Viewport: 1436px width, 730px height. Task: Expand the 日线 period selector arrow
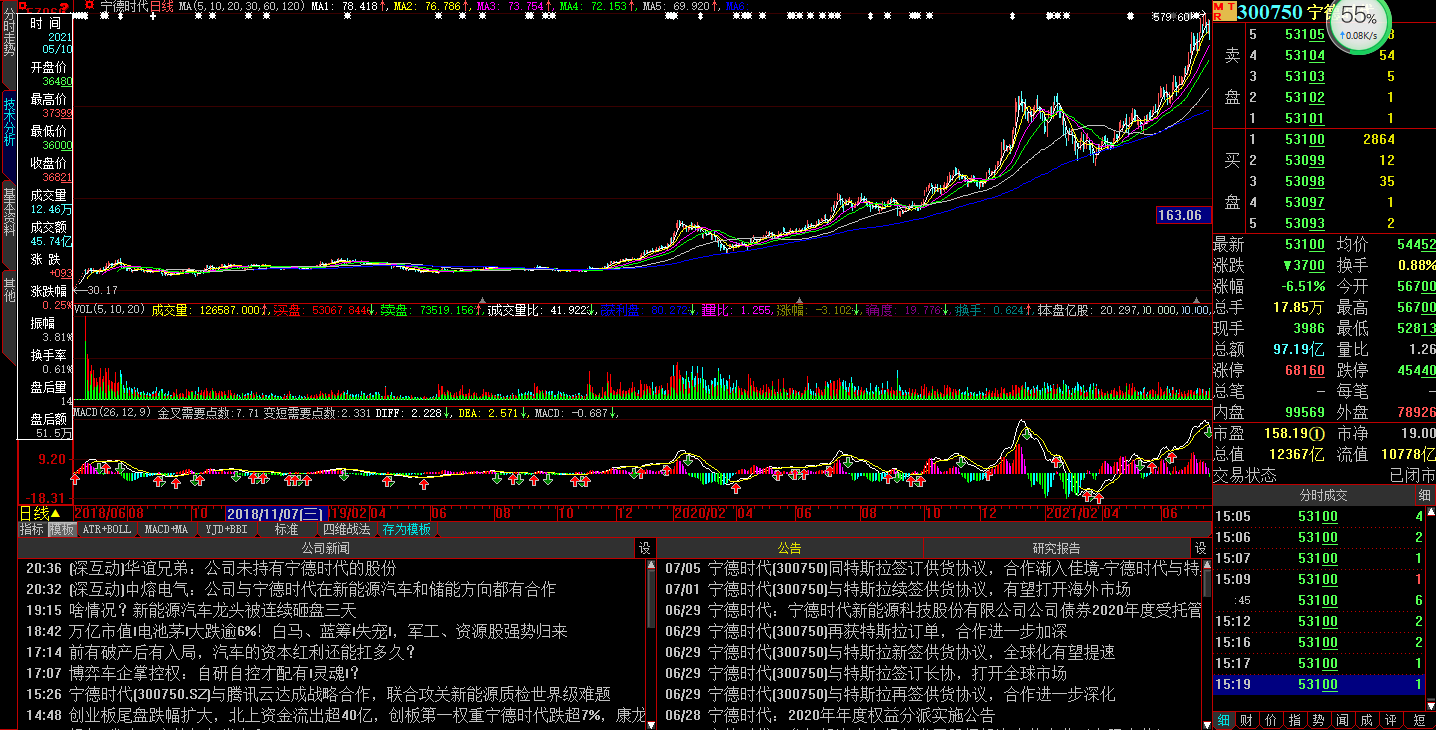coord(56,513)
